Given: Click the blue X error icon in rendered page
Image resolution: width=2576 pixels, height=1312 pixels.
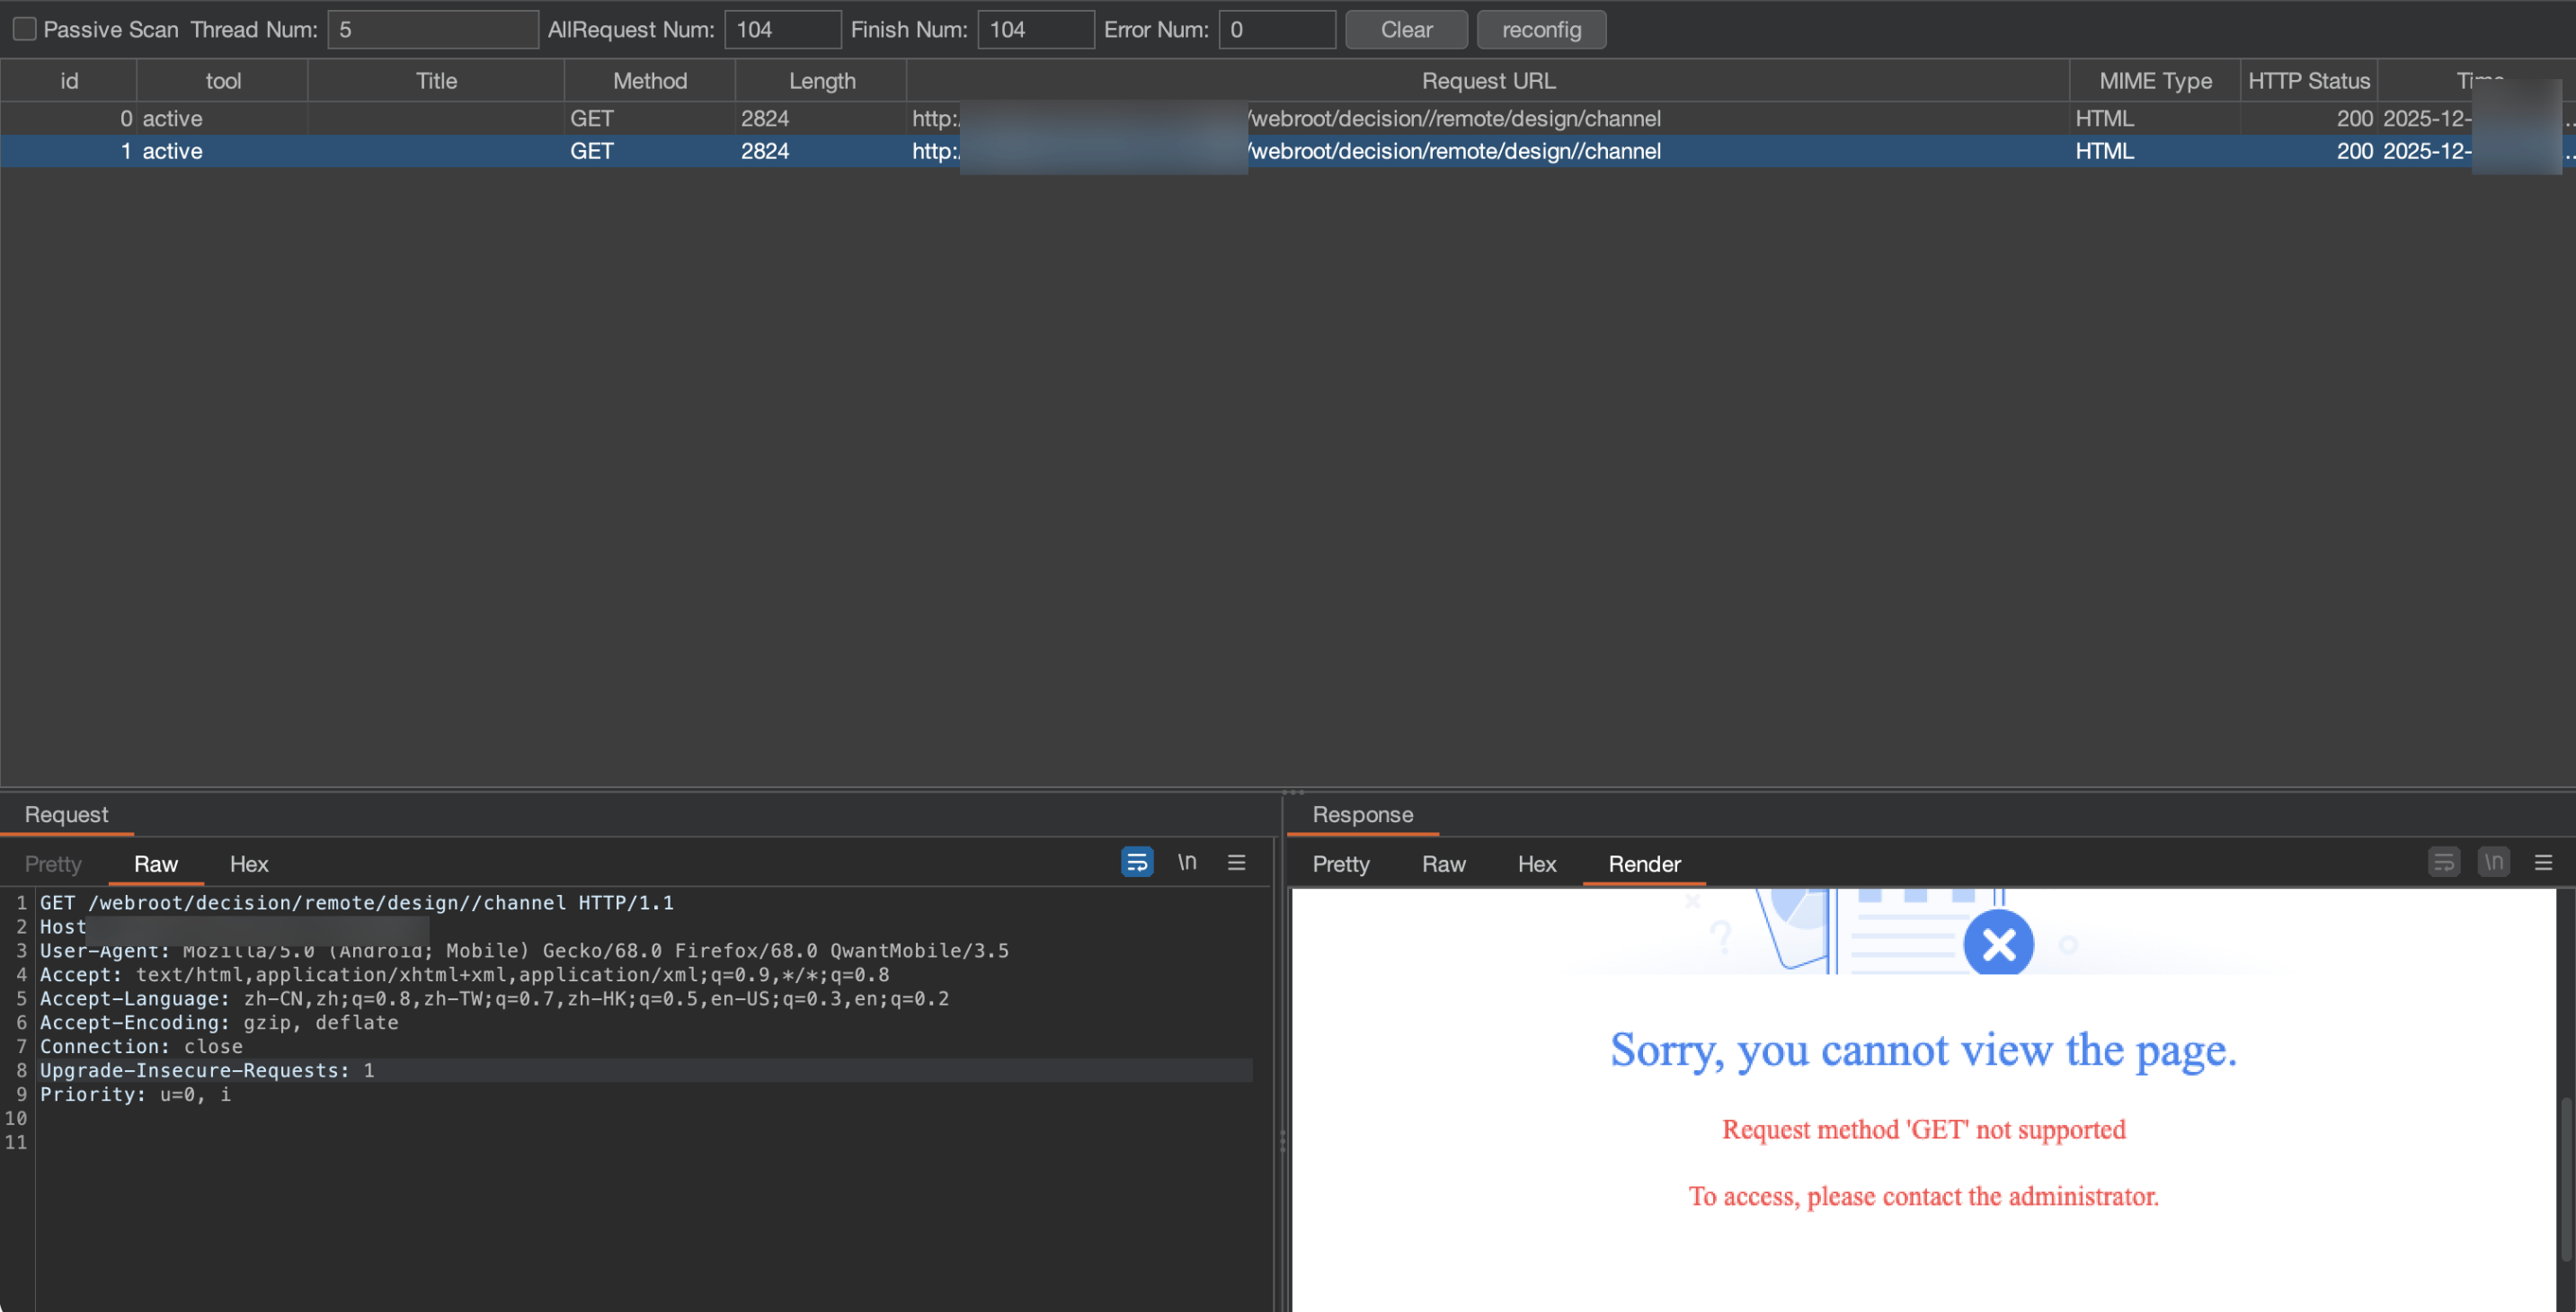Looking at the screenshot, I should click(x=1998, y=943).
